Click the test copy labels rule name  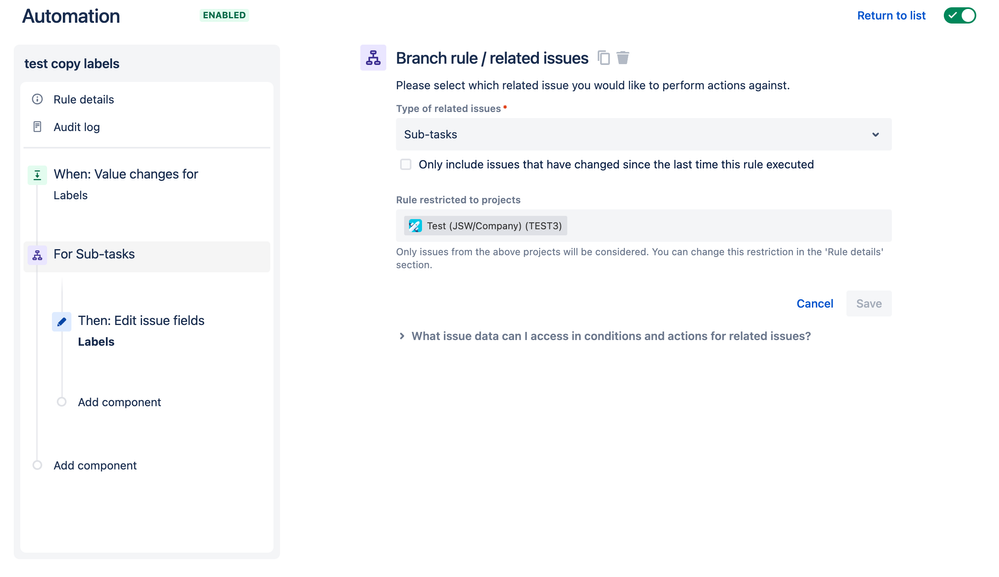point(72,64)
